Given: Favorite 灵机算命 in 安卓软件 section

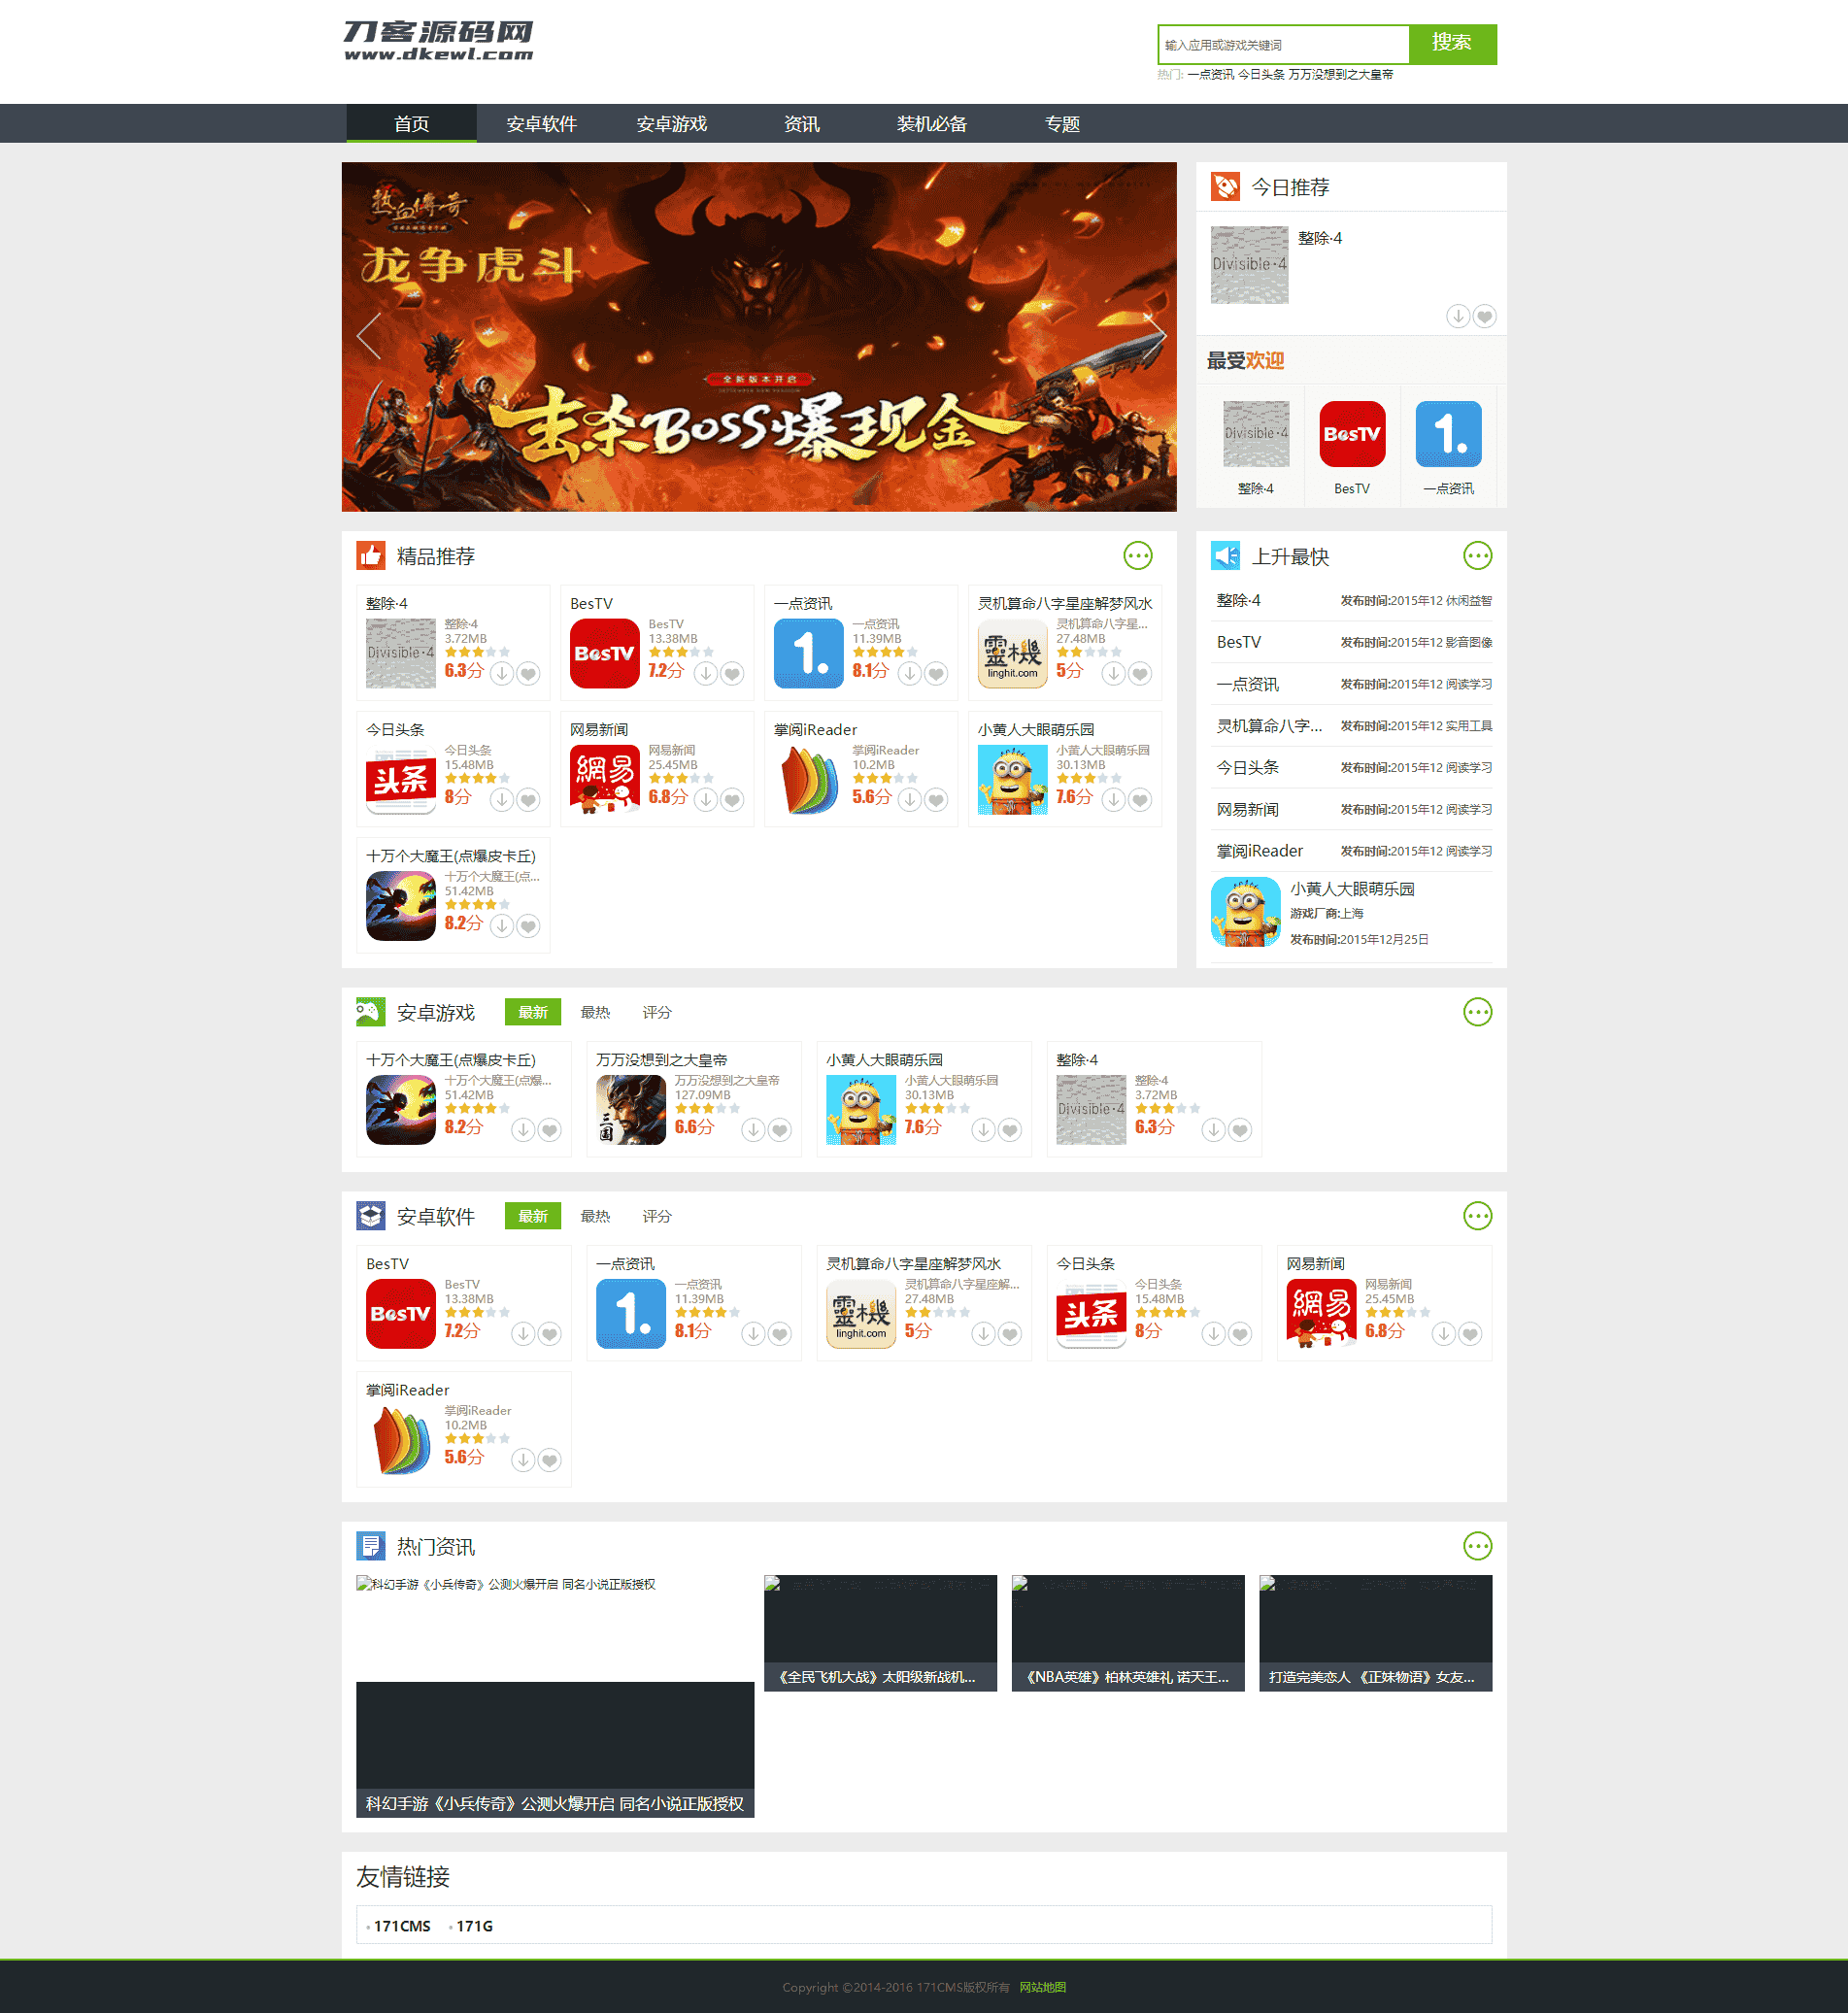Looking at the screenshot, I should 1011,1334.
